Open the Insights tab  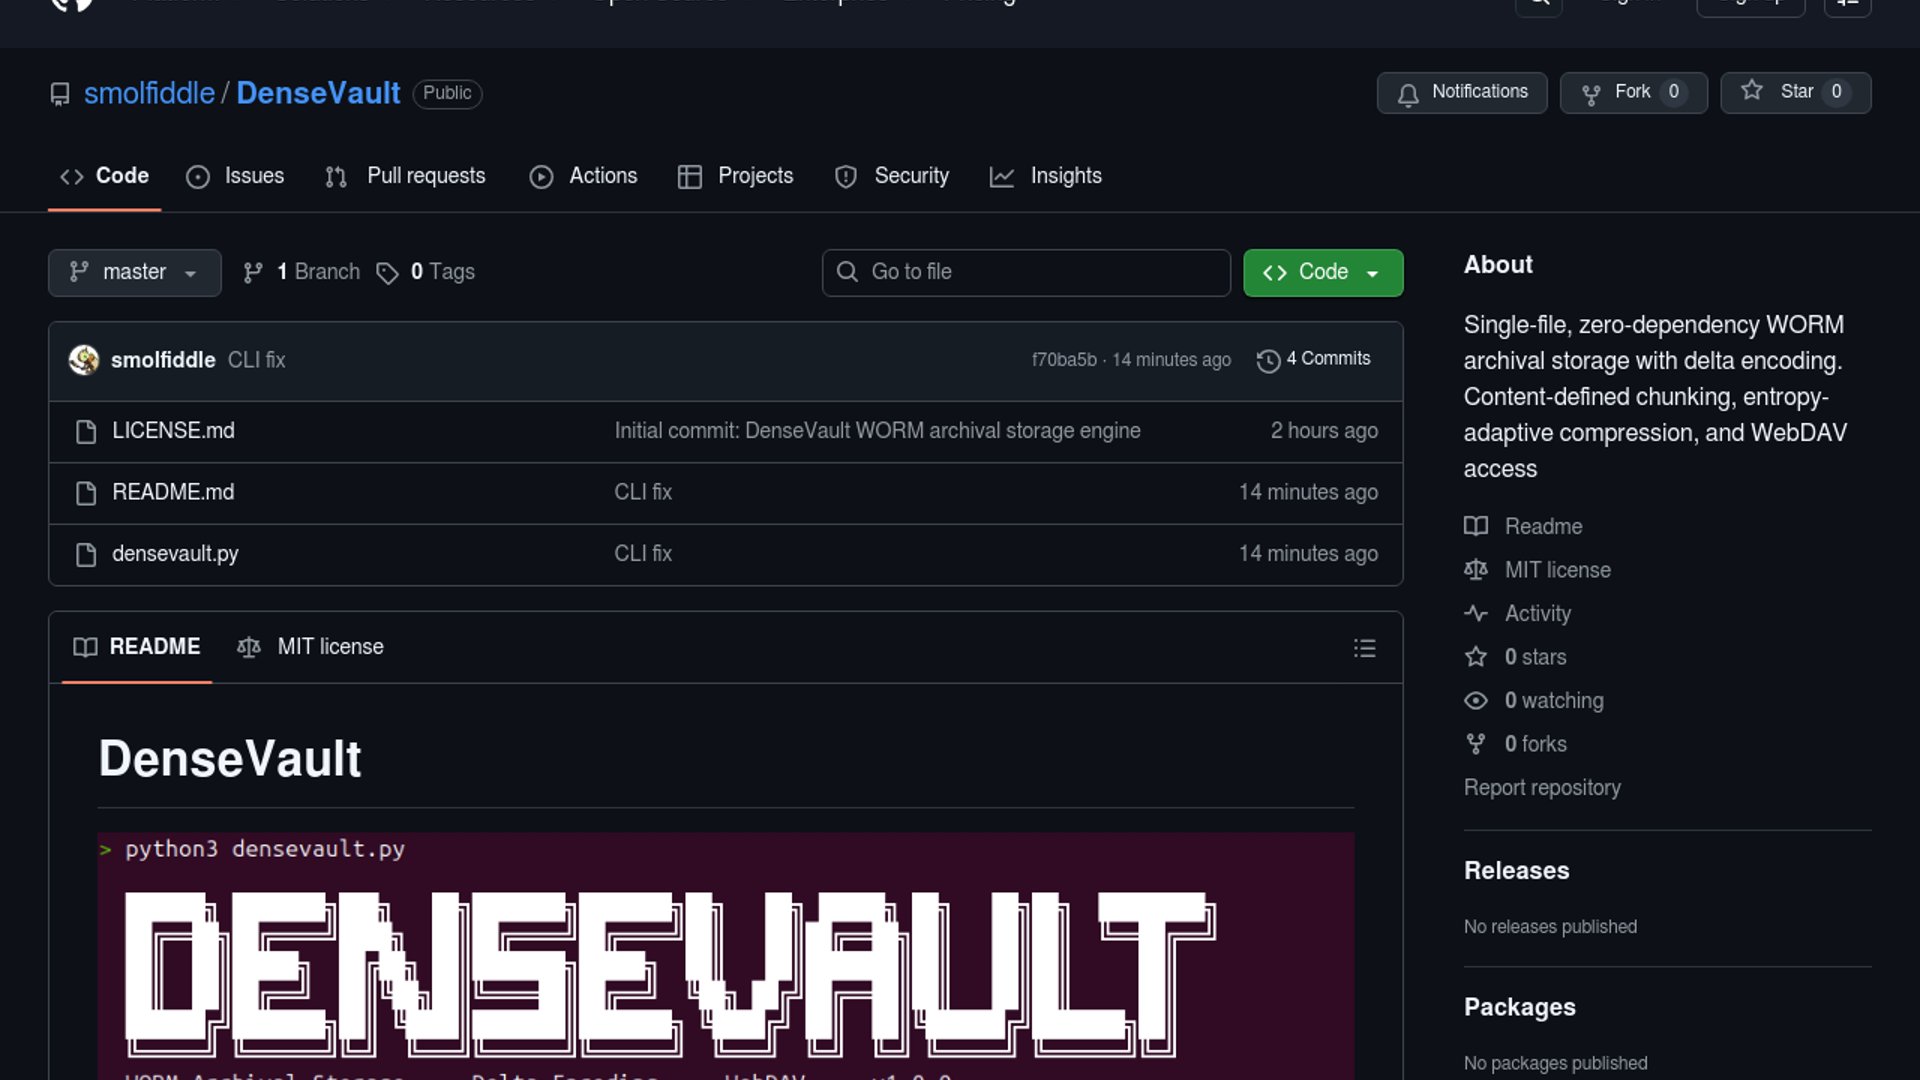tap(1046, 176)
